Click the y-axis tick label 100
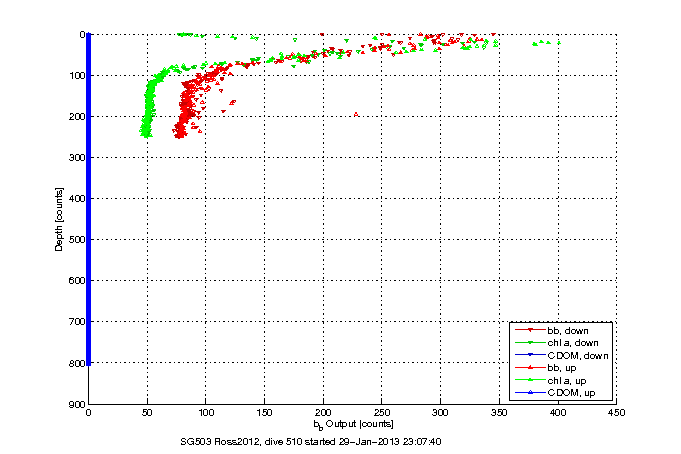 (x=76, y=76)
